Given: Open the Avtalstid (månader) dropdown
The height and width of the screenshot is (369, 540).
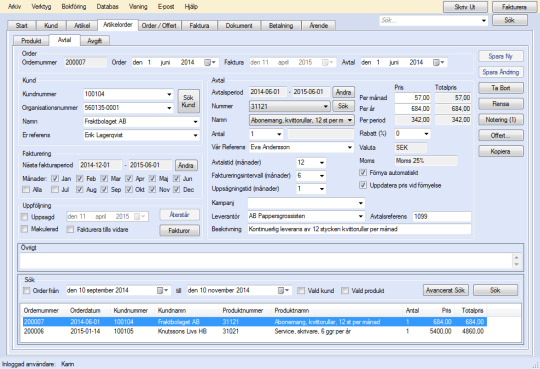Looking at the screenshot, I should (322, 163).
